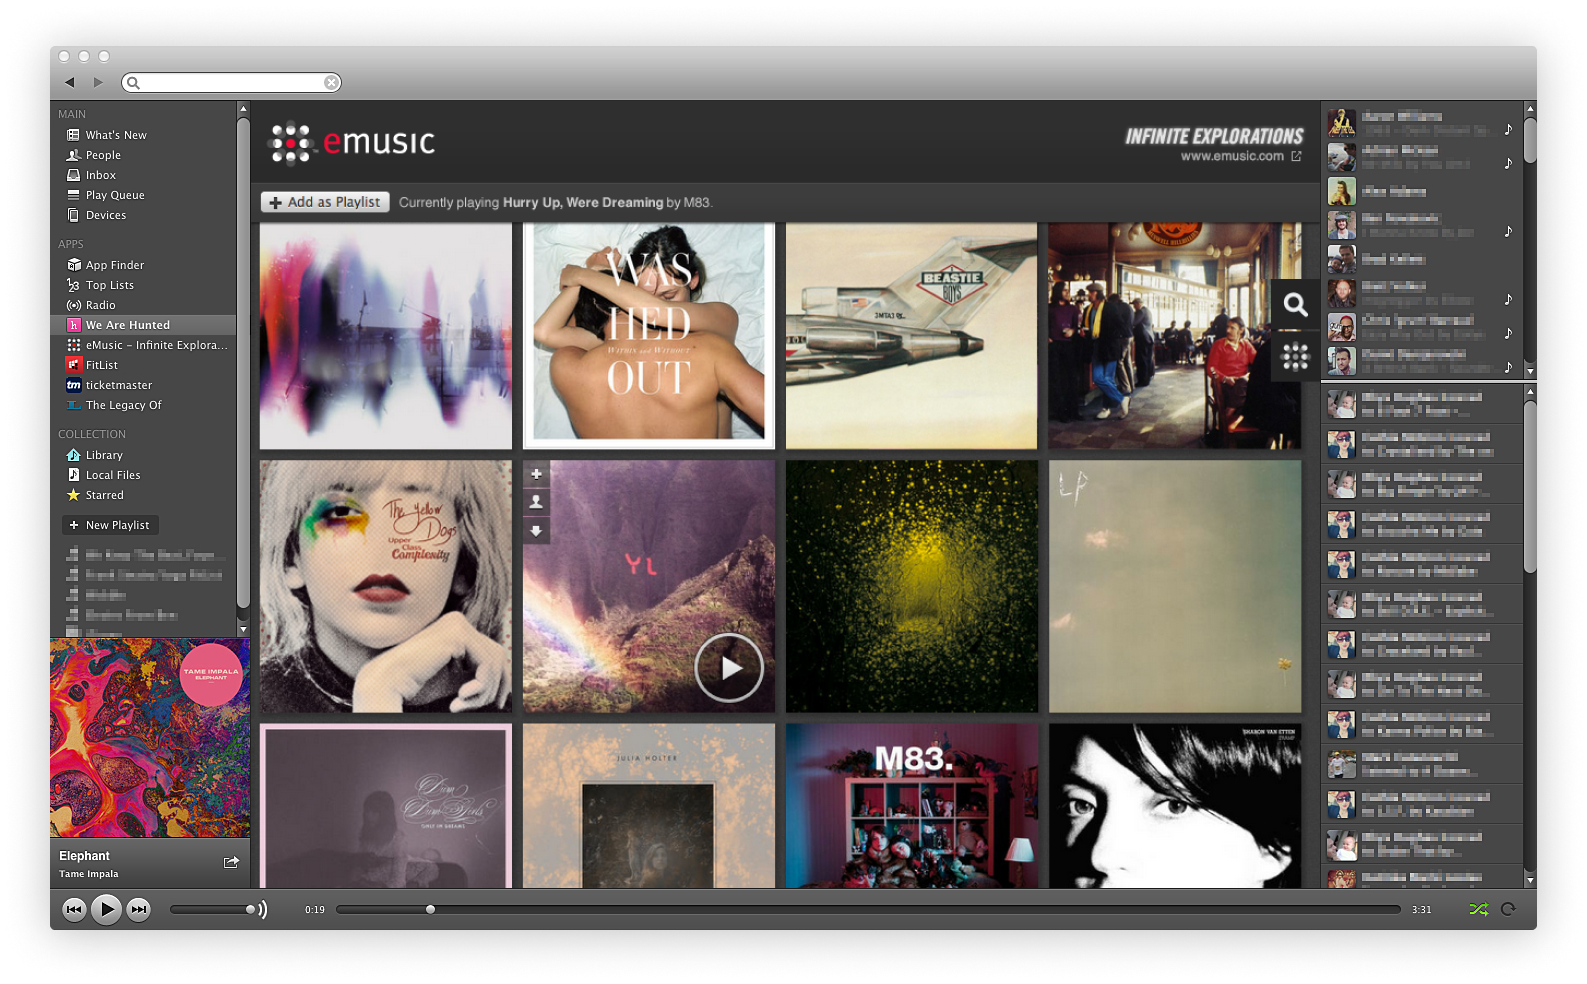Click the dotted grid view icon

coord(1295,356)
